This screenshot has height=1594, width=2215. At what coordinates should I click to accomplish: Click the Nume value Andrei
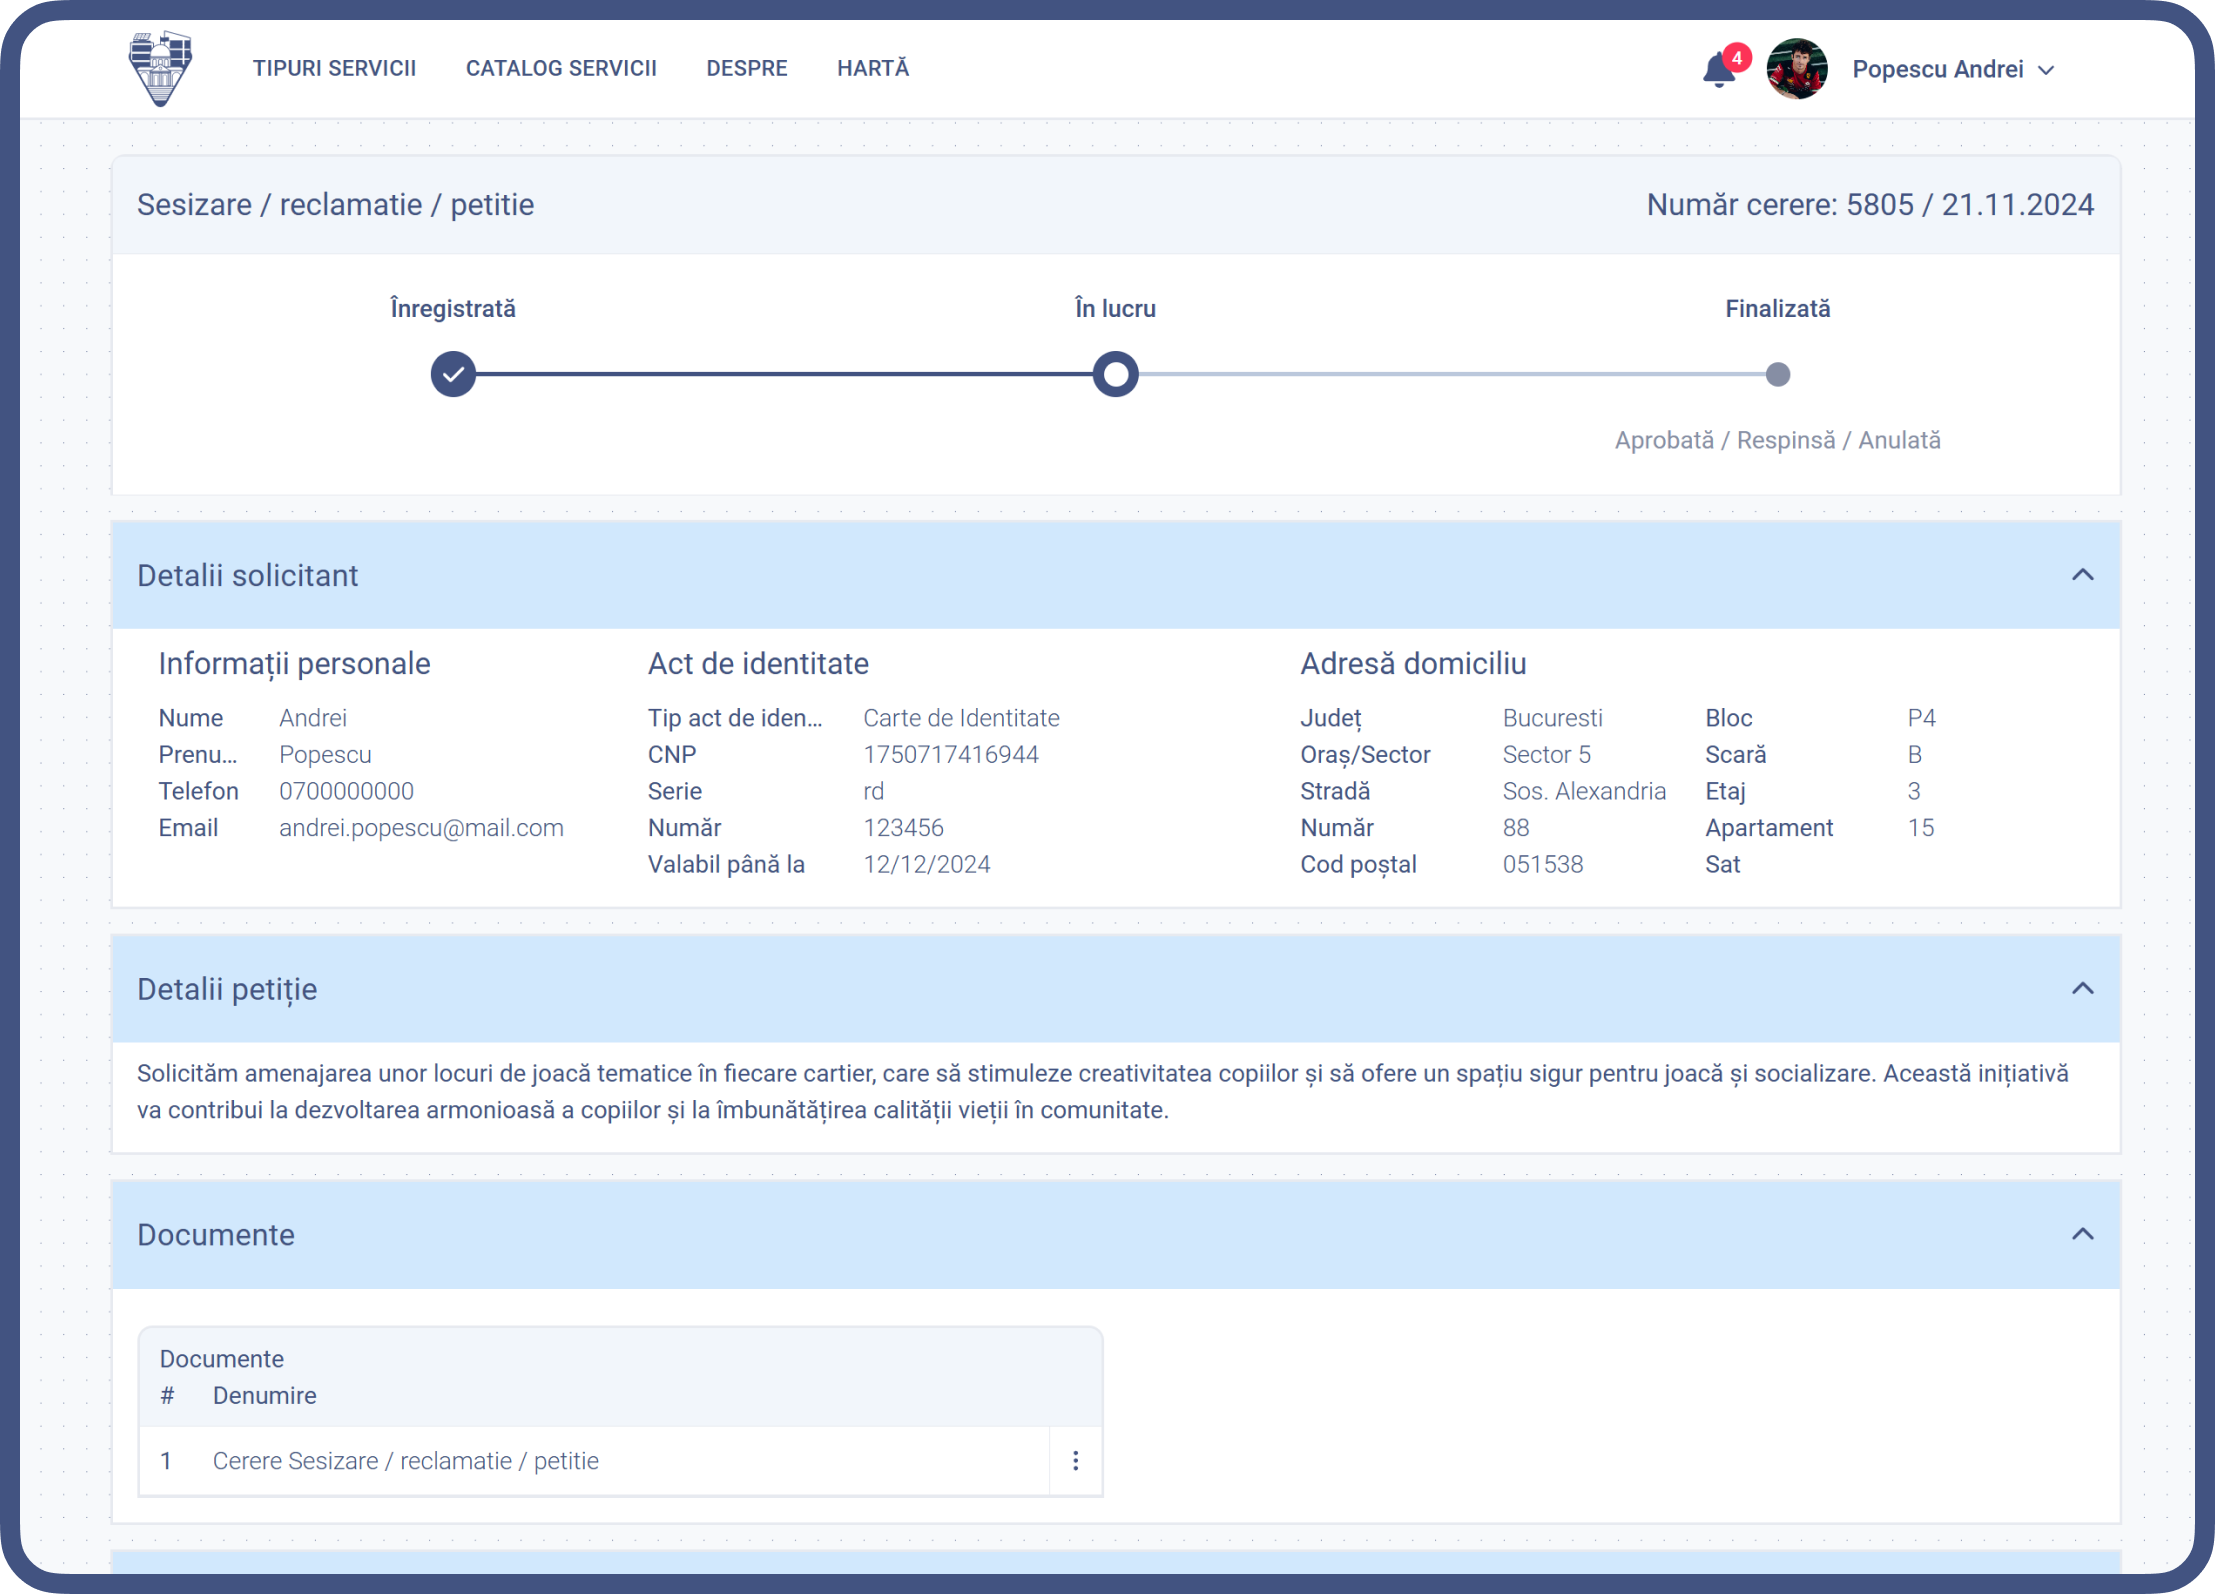(313, 718)
